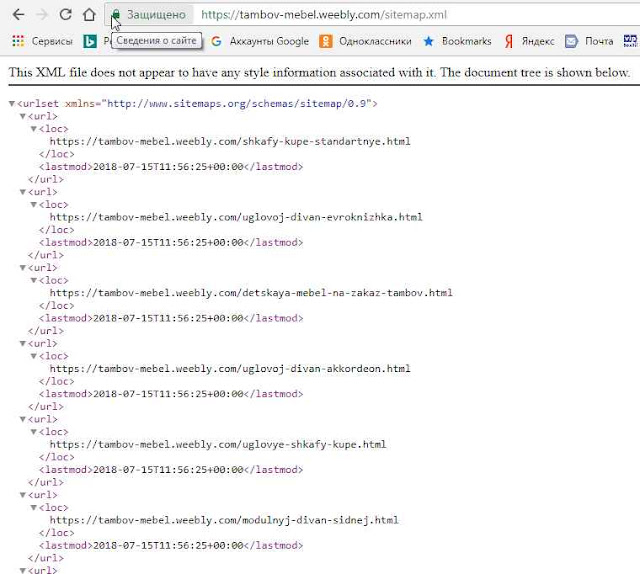Open the Почта bookmark
This screenshot has width=640, height=574.
tap(589, 41)
